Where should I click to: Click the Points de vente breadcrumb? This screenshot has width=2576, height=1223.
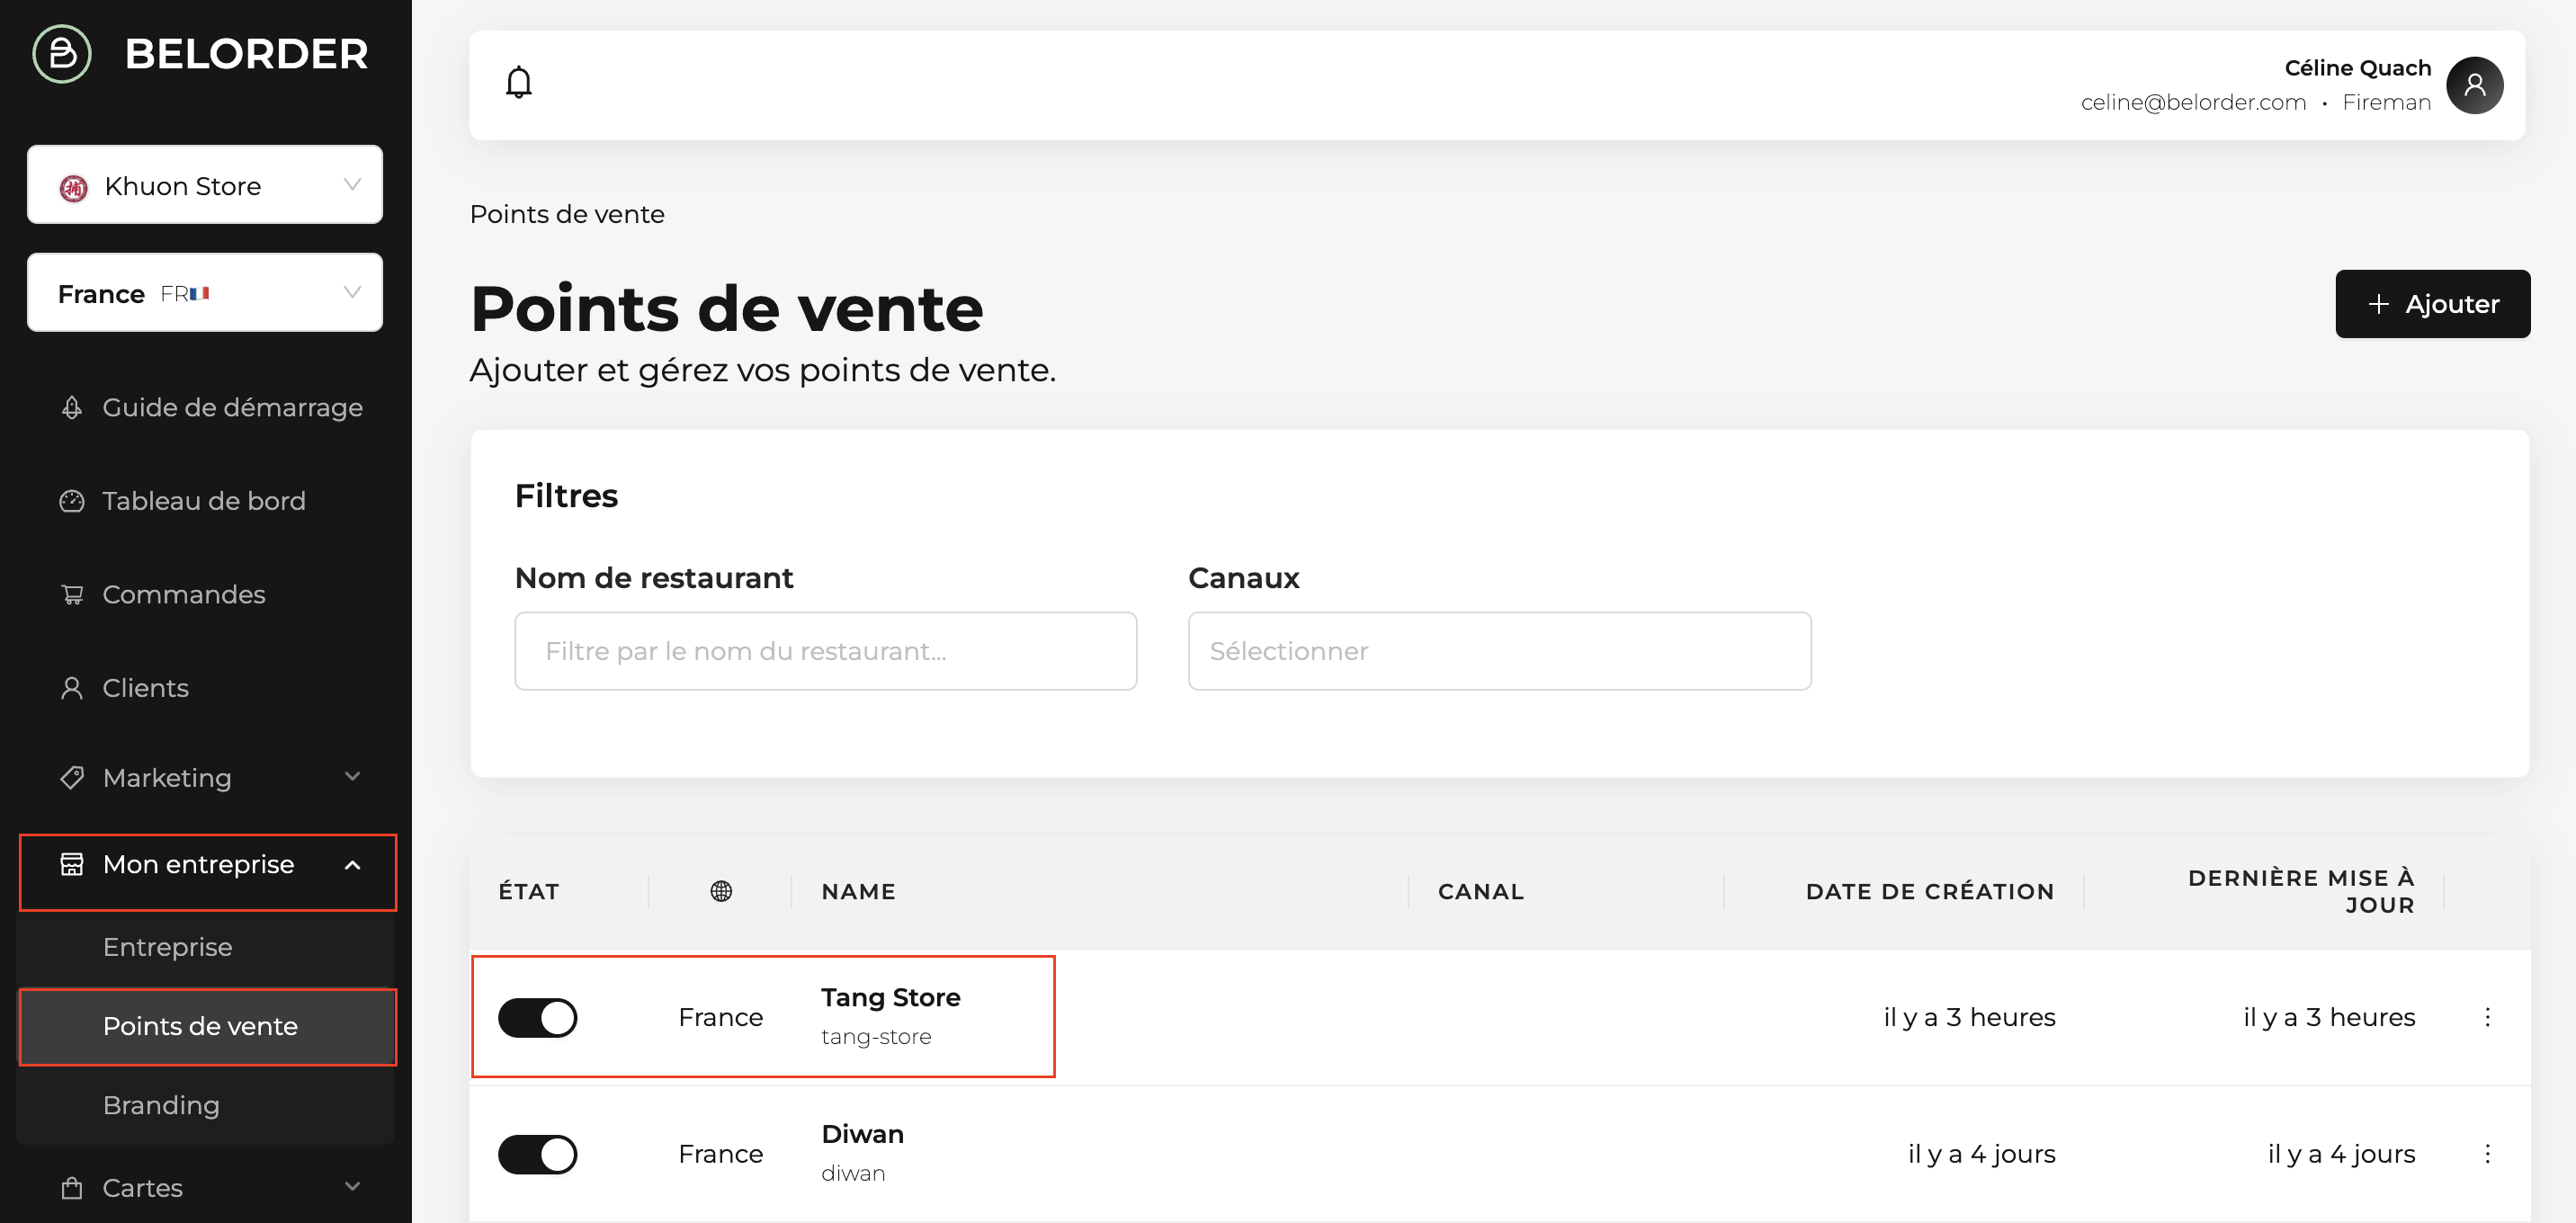[x=567, y=215]
